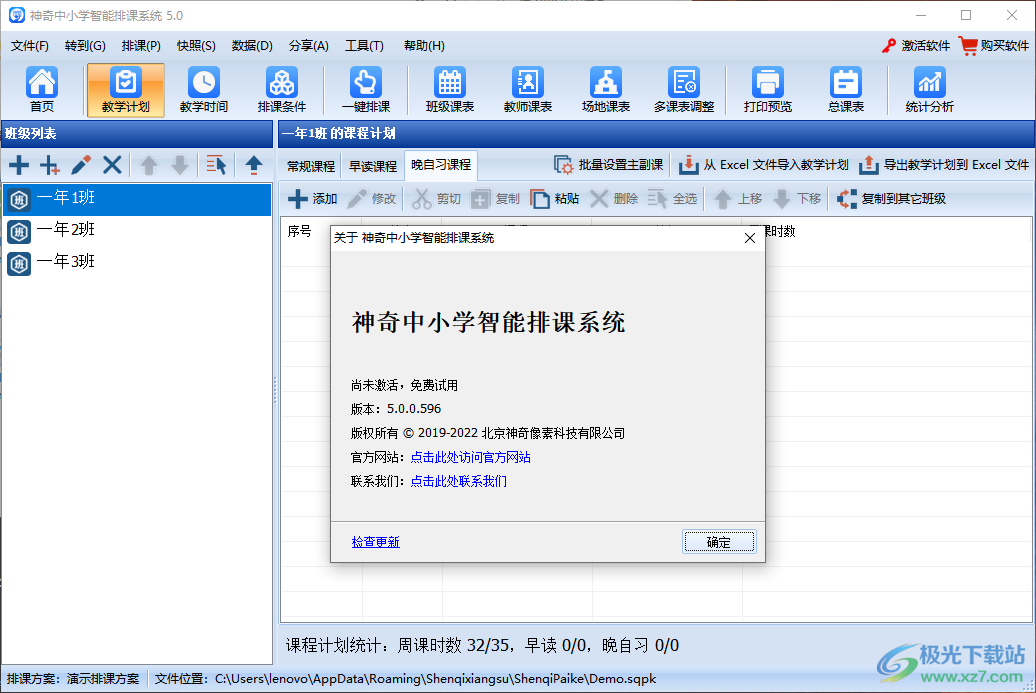The height and width of the screenshot is (693, 1036).
Task: Select the 教学计划 toolbar icon
Action: (126, 89)
